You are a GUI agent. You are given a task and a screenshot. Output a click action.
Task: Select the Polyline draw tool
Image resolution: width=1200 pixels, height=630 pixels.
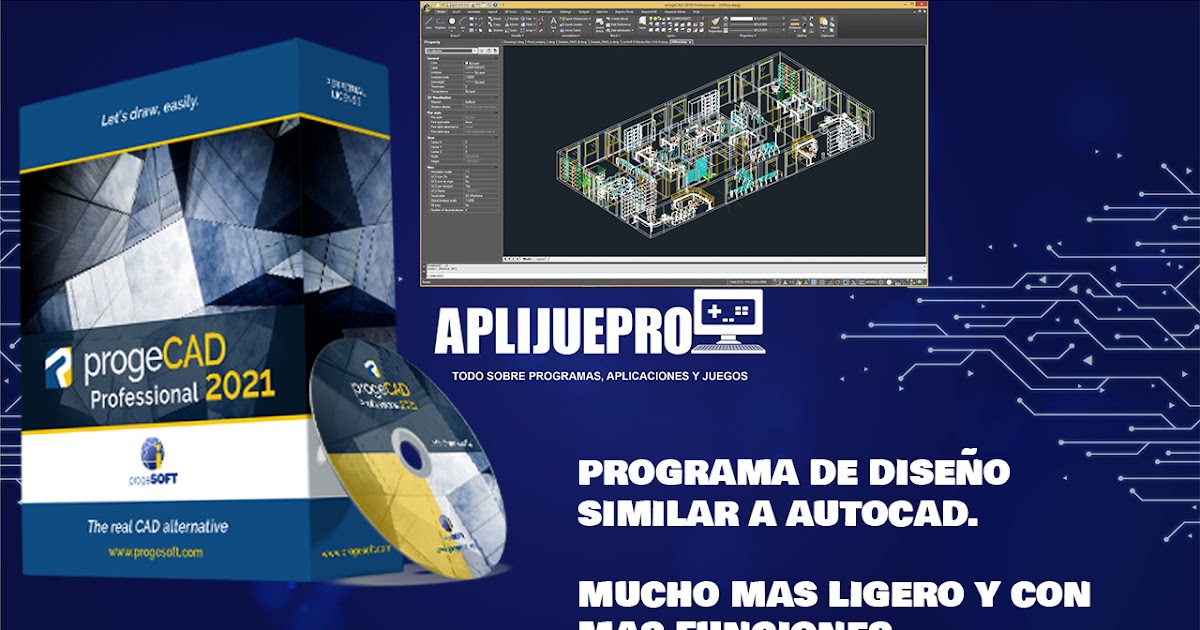click(440, 23)
